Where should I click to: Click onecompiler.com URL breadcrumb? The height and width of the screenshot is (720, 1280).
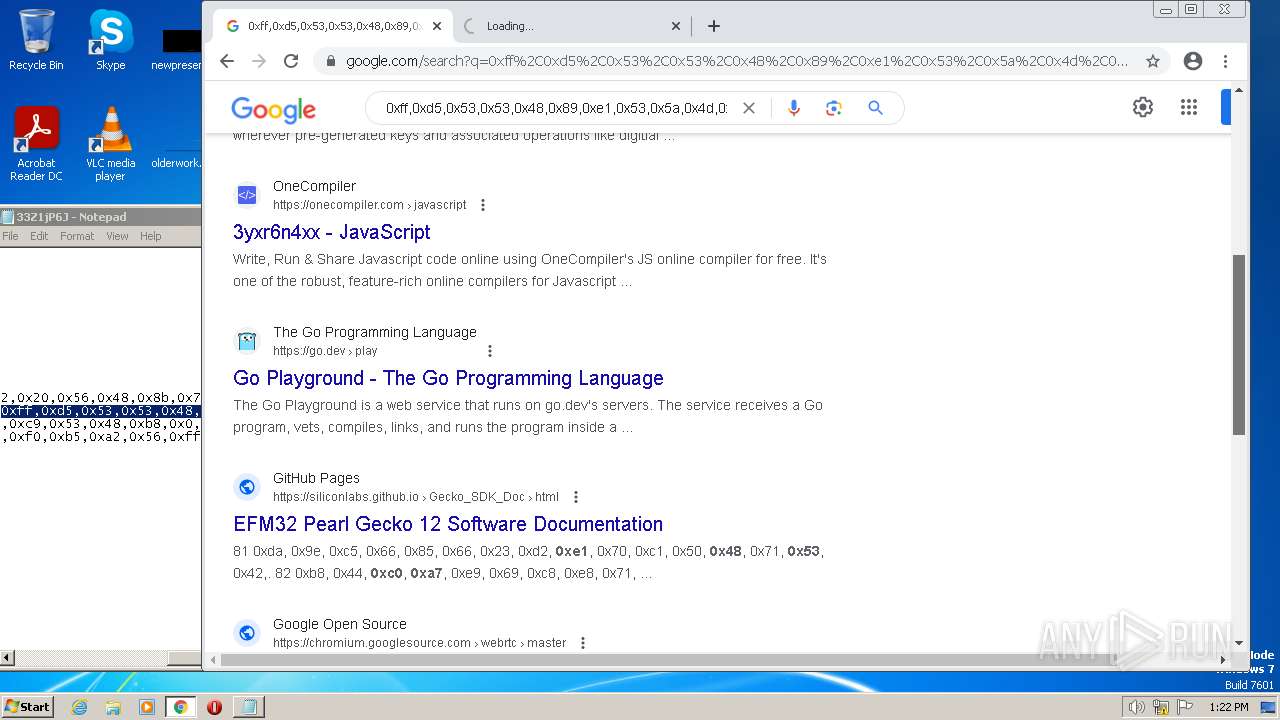pyautogui.click(x=370, y=205)
